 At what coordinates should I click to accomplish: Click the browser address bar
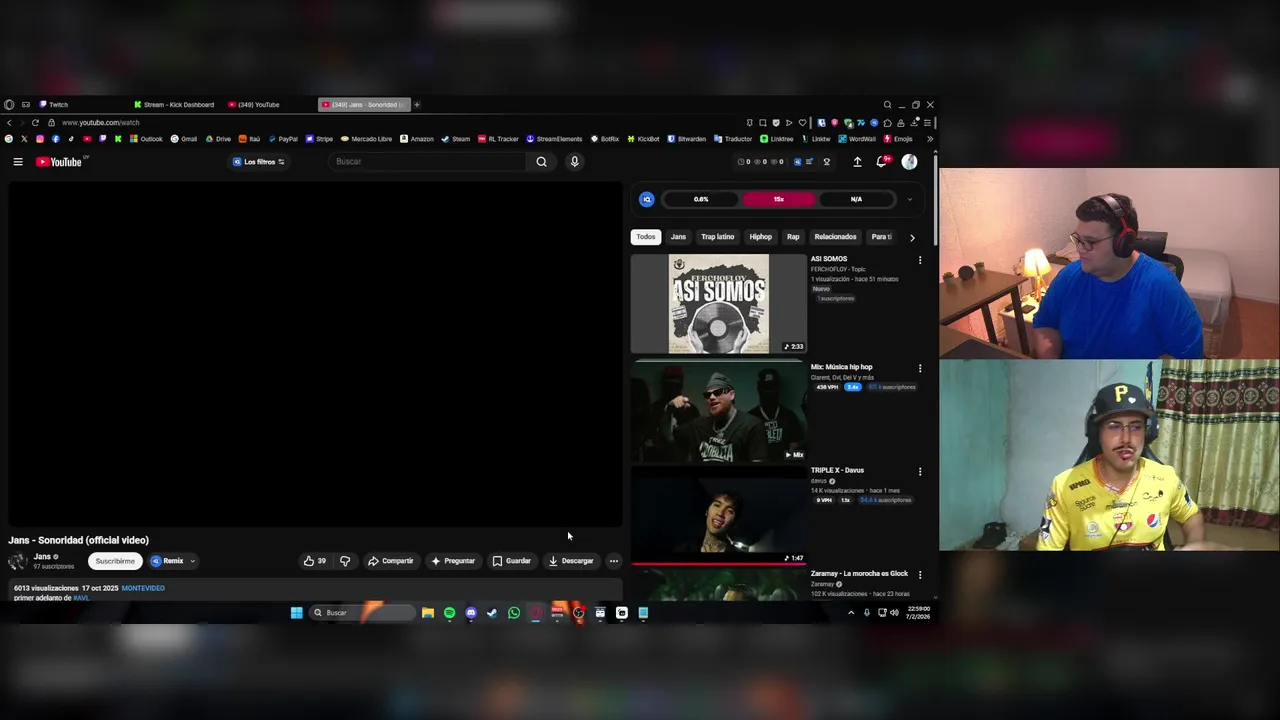400,122
